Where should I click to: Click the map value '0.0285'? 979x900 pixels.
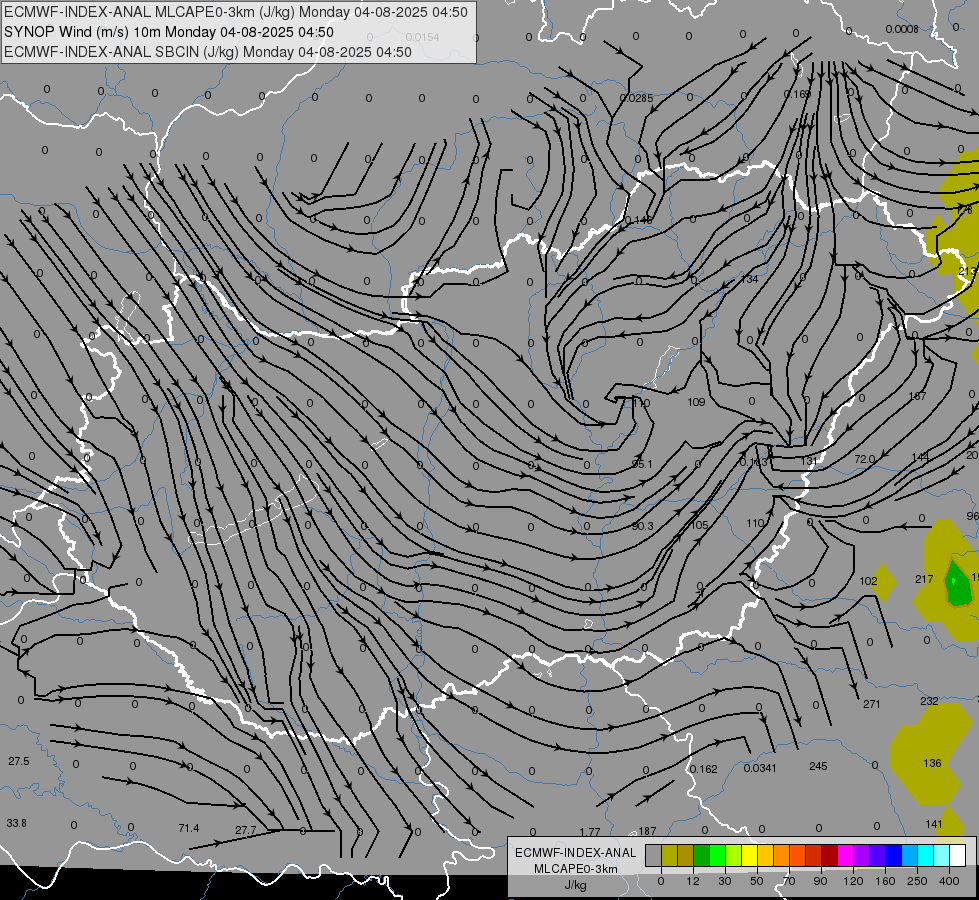[636, 98]
